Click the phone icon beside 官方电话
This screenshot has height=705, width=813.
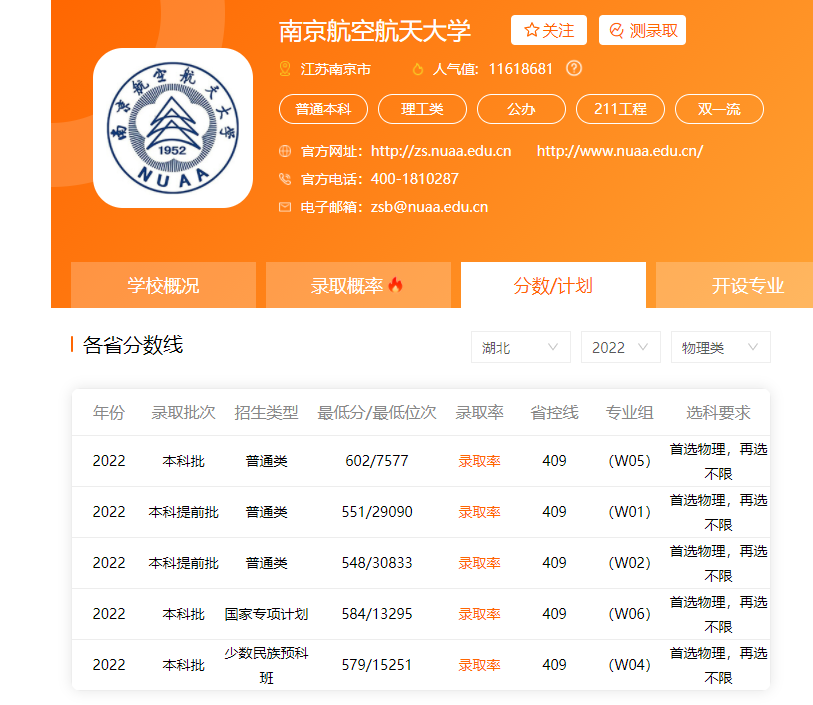(x=285, y=179)
